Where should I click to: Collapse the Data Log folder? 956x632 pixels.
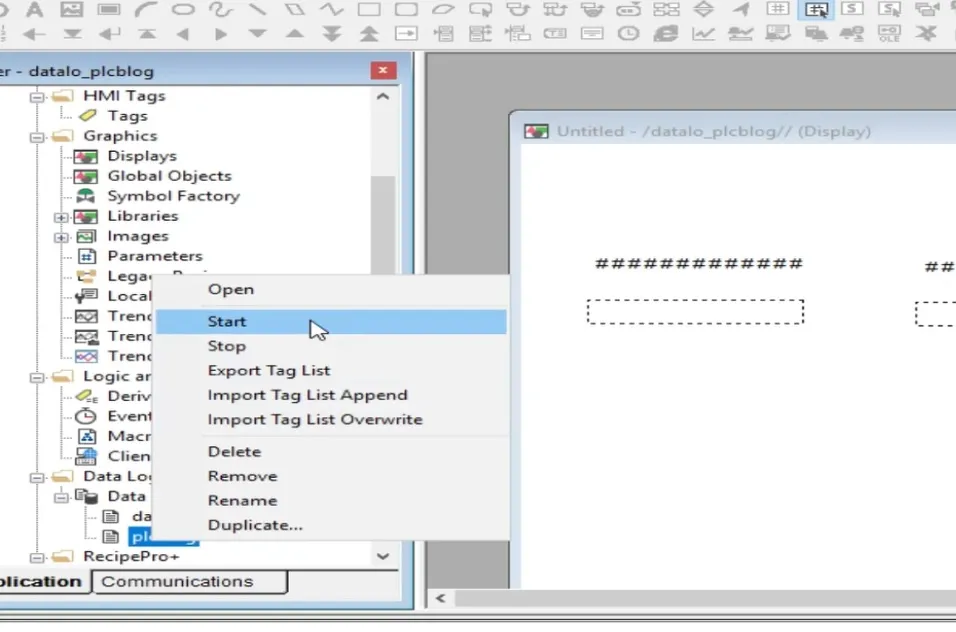click(37, 477)
